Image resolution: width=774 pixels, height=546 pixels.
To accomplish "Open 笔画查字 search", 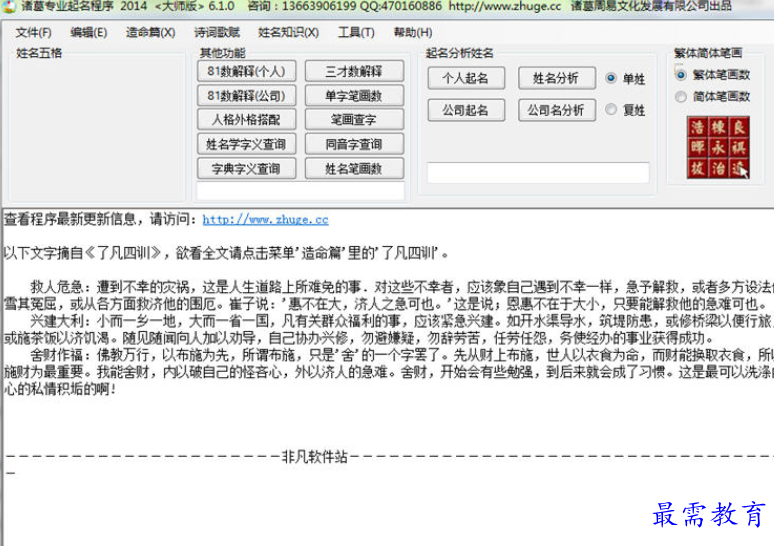I will 354,119.
